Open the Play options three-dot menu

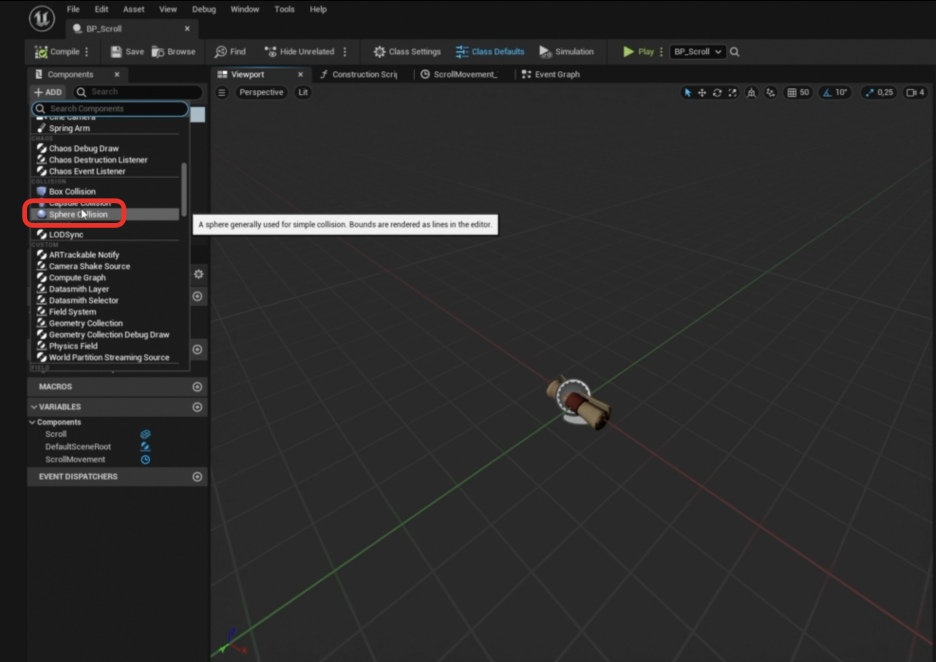pos(661,52)
